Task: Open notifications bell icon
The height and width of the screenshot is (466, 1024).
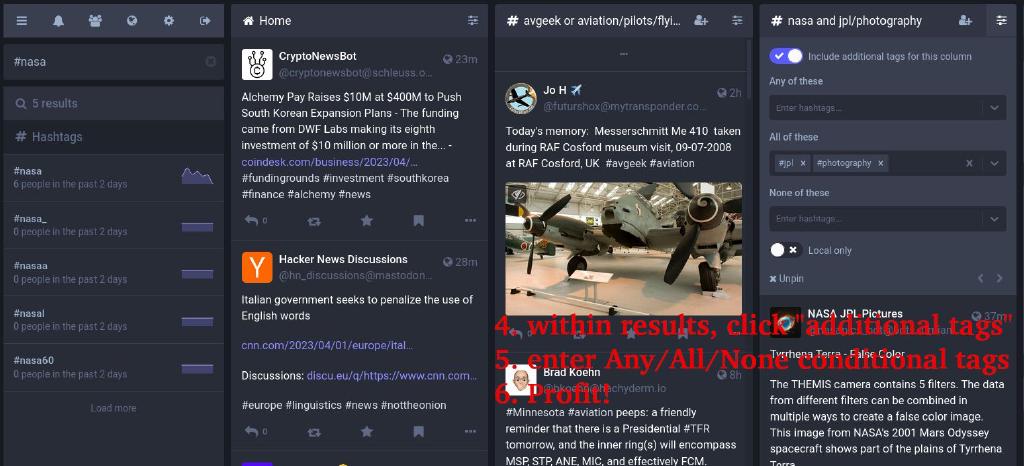Action: tap(58, 21)
